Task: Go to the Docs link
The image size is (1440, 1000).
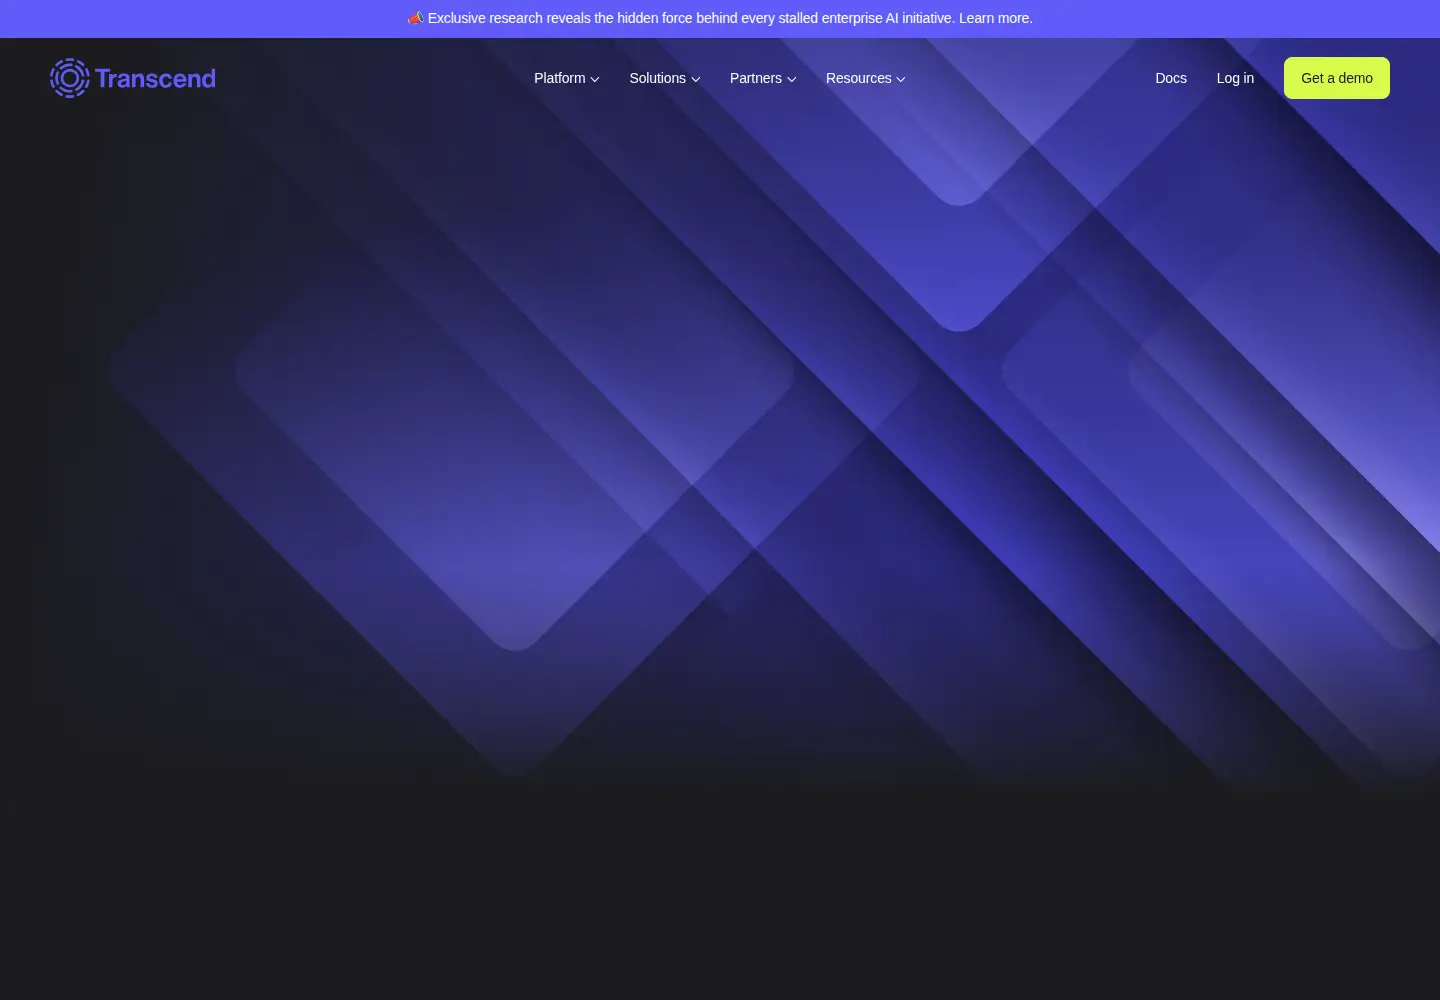Action: [1171, 78]
